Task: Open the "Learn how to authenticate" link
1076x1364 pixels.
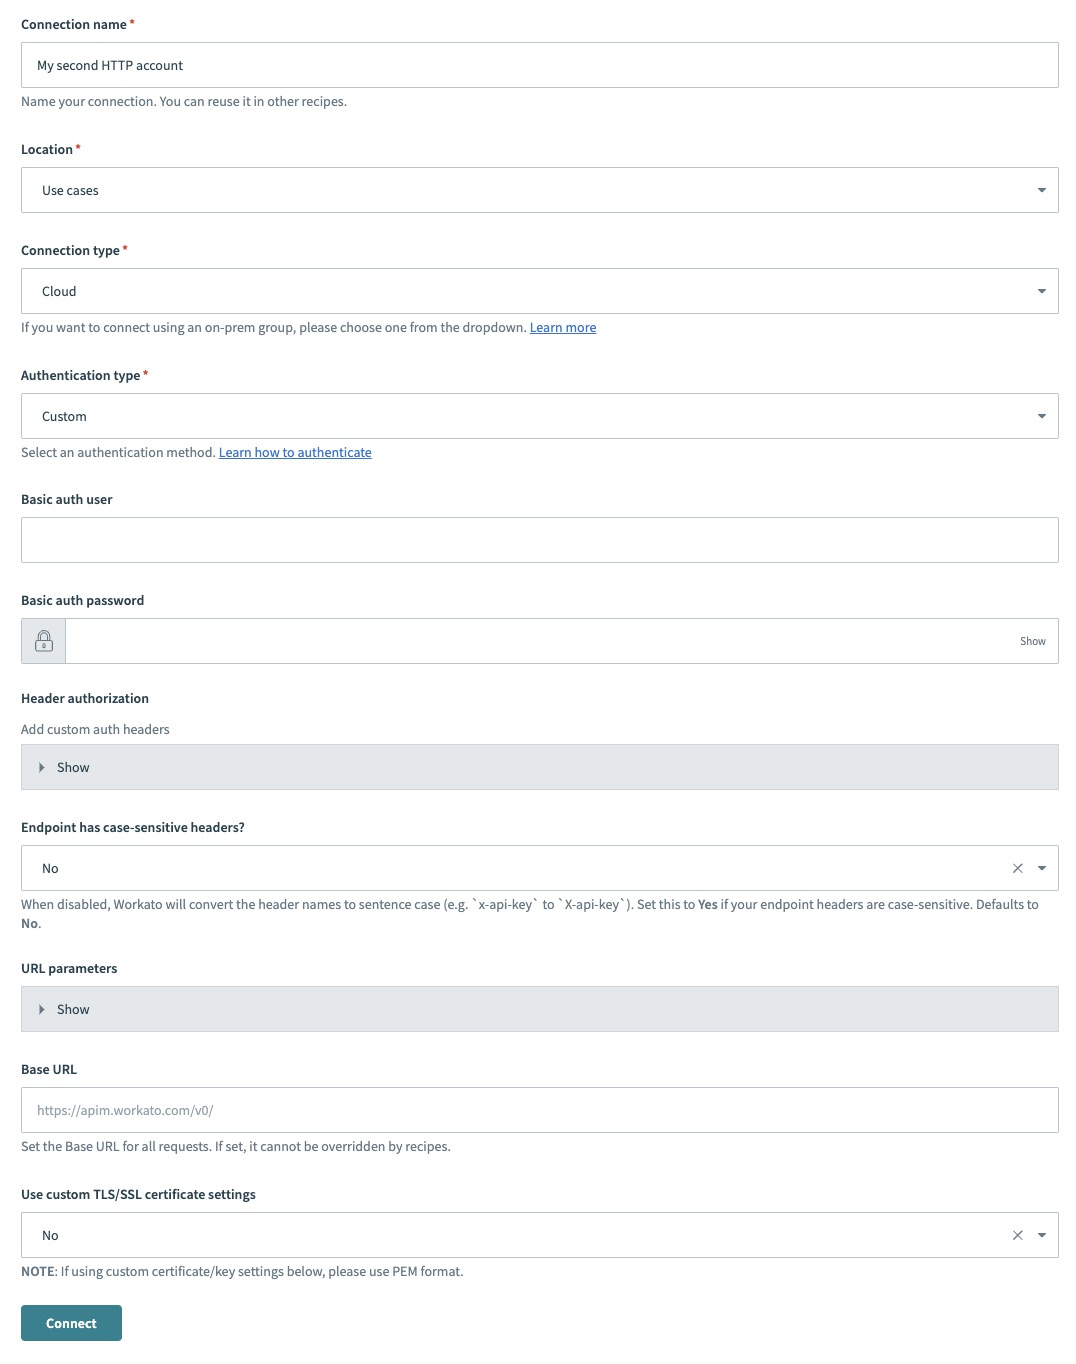Action: pyautogui.click(x=295, y=452)
